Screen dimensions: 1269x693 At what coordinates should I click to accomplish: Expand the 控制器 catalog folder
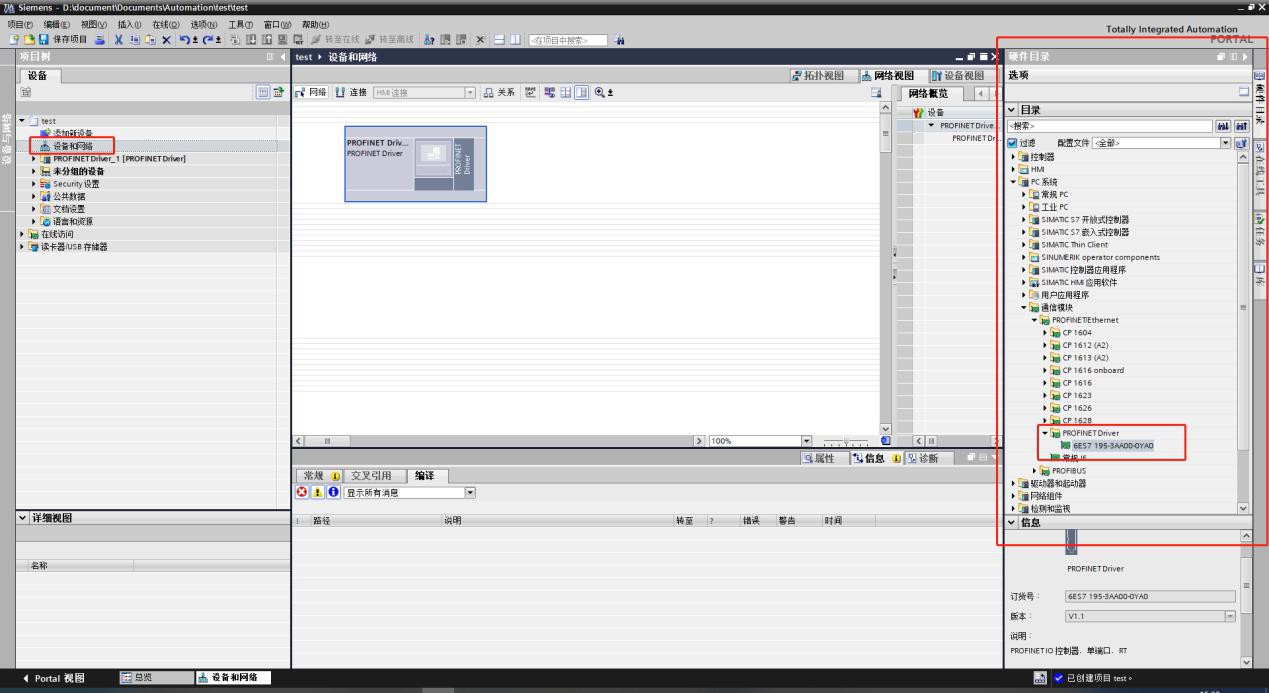point(1013,157)
